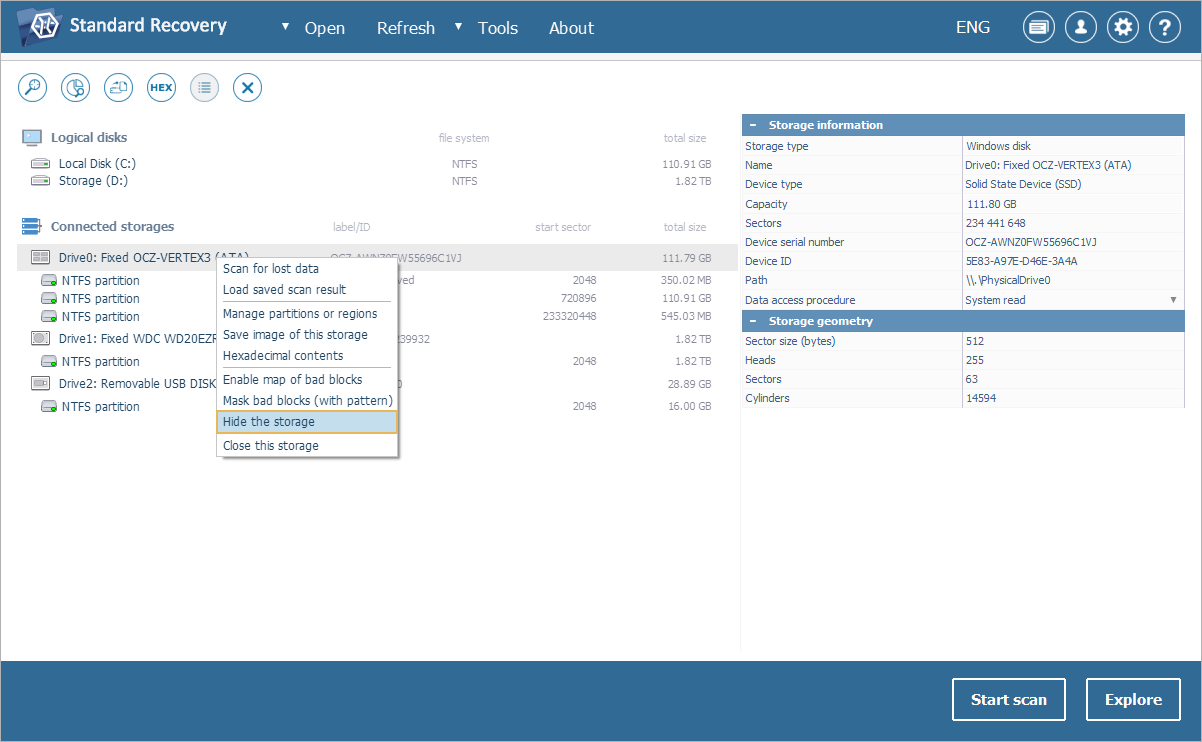The image size is (1202, 742).
Task: Open the log/messages icon in header
Action: click(x=1038, y=28)
